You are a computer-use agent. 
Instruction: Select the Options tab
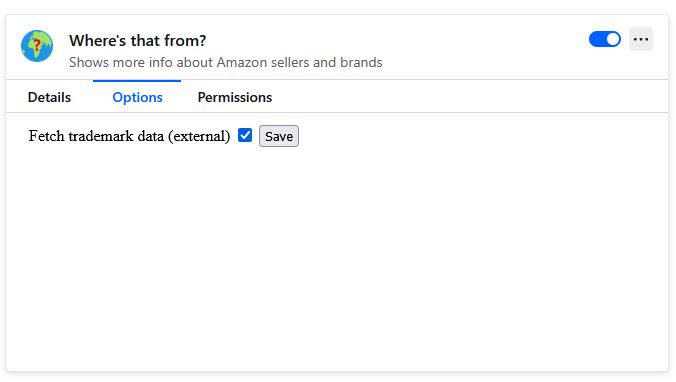(x=138, y=97)
